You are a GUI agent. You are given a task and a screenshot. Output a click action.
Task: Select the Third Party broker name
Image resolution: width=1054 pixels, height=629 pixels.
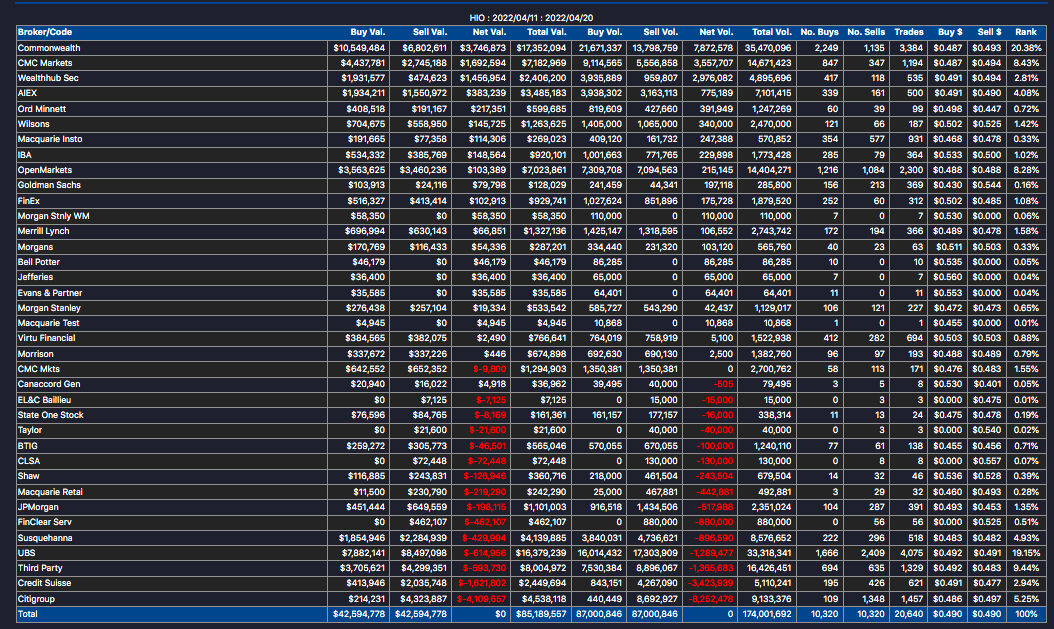40,568
